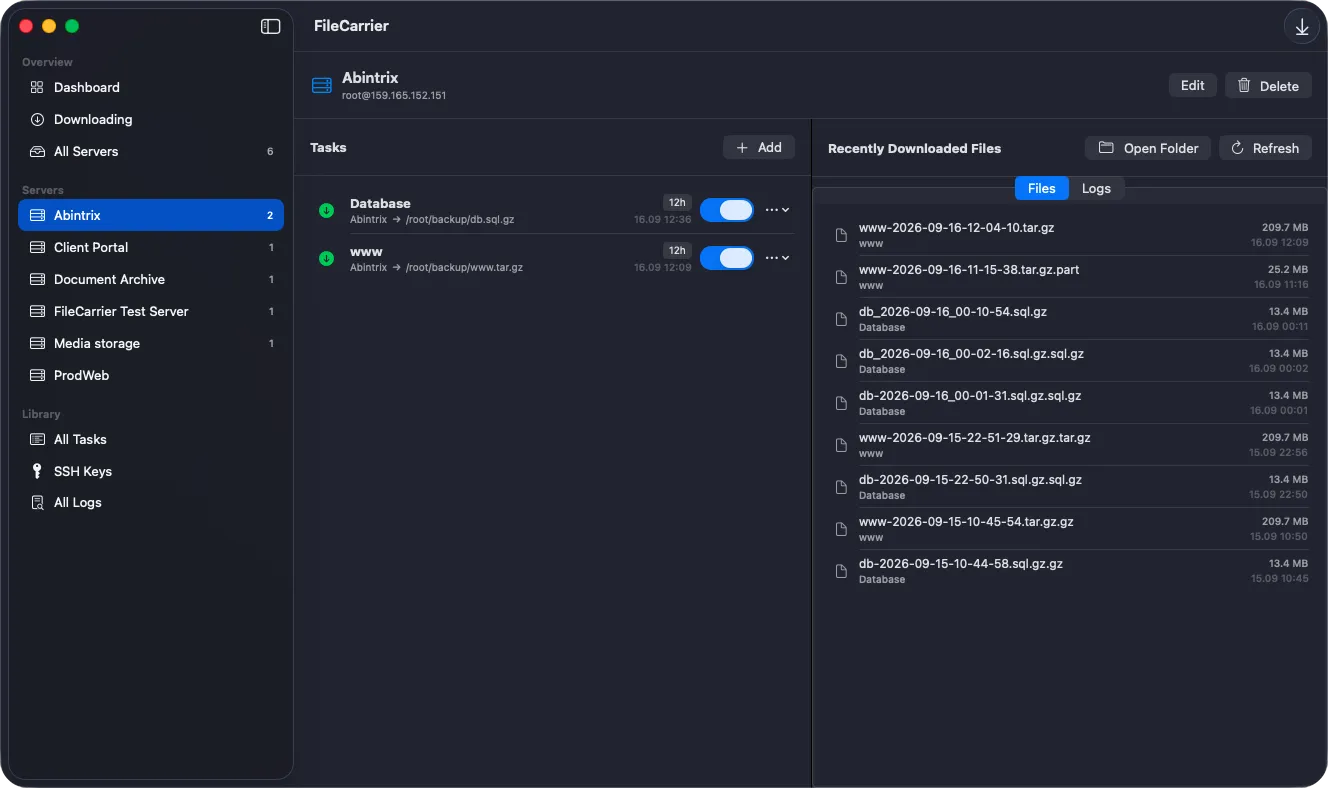Open All Tasks in Library

pyautogui.click(x=151, y=439)
